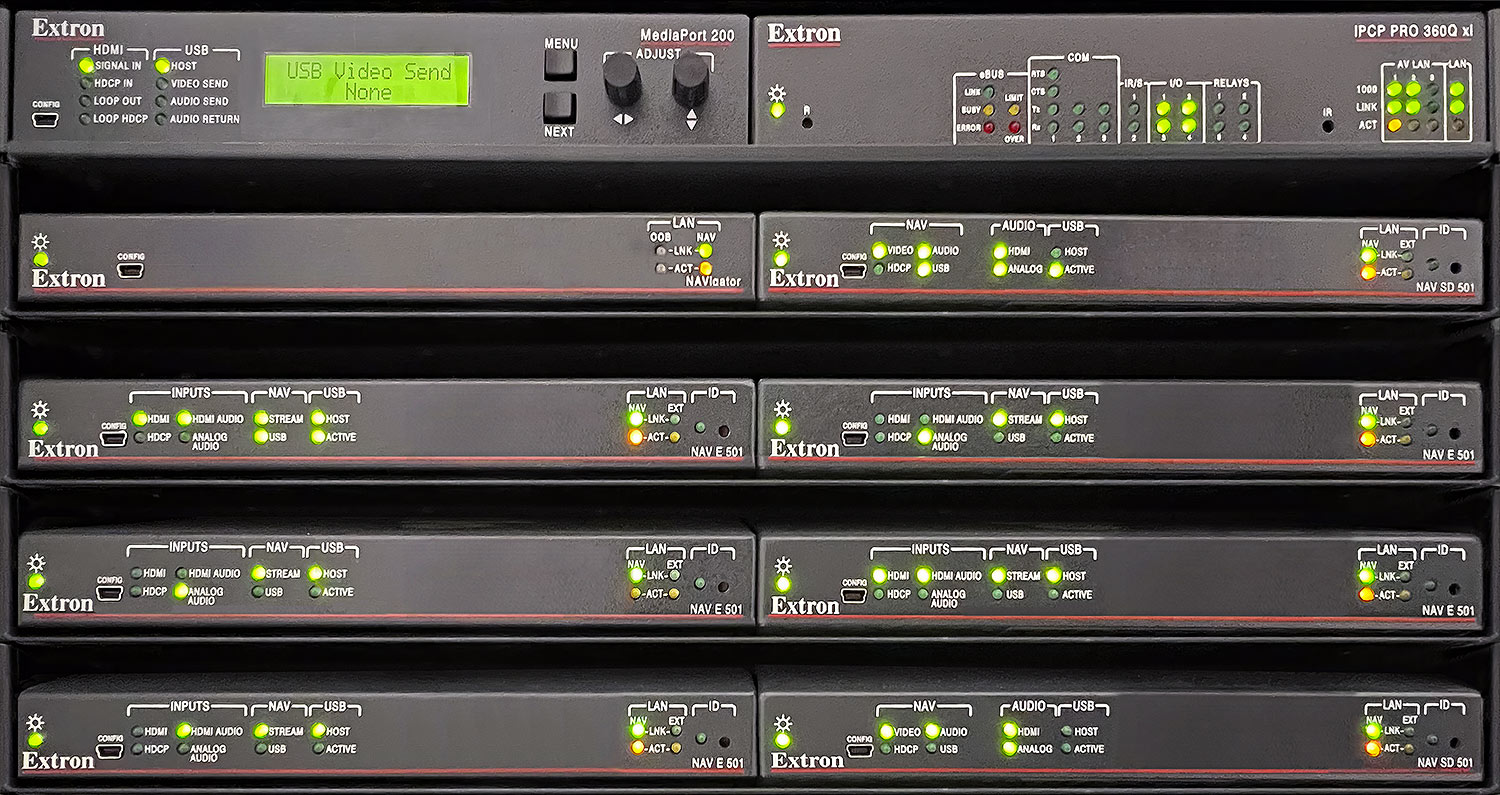The image size is (1500, 795).
Task: Click the I/O 4 LED on the IPCP
Action: point(1189,127)
